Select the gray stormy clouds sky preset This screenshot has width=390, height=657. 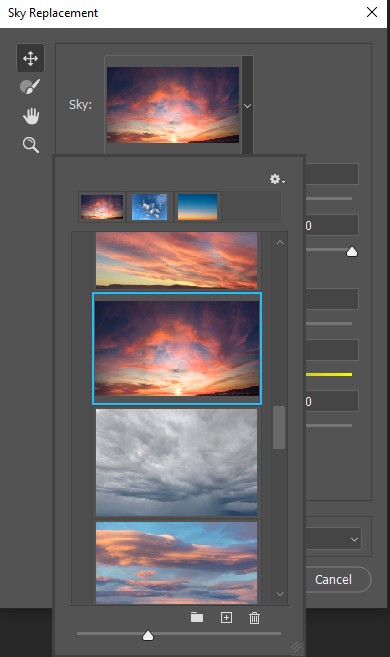pyautogui.click(x=176, y=462)
